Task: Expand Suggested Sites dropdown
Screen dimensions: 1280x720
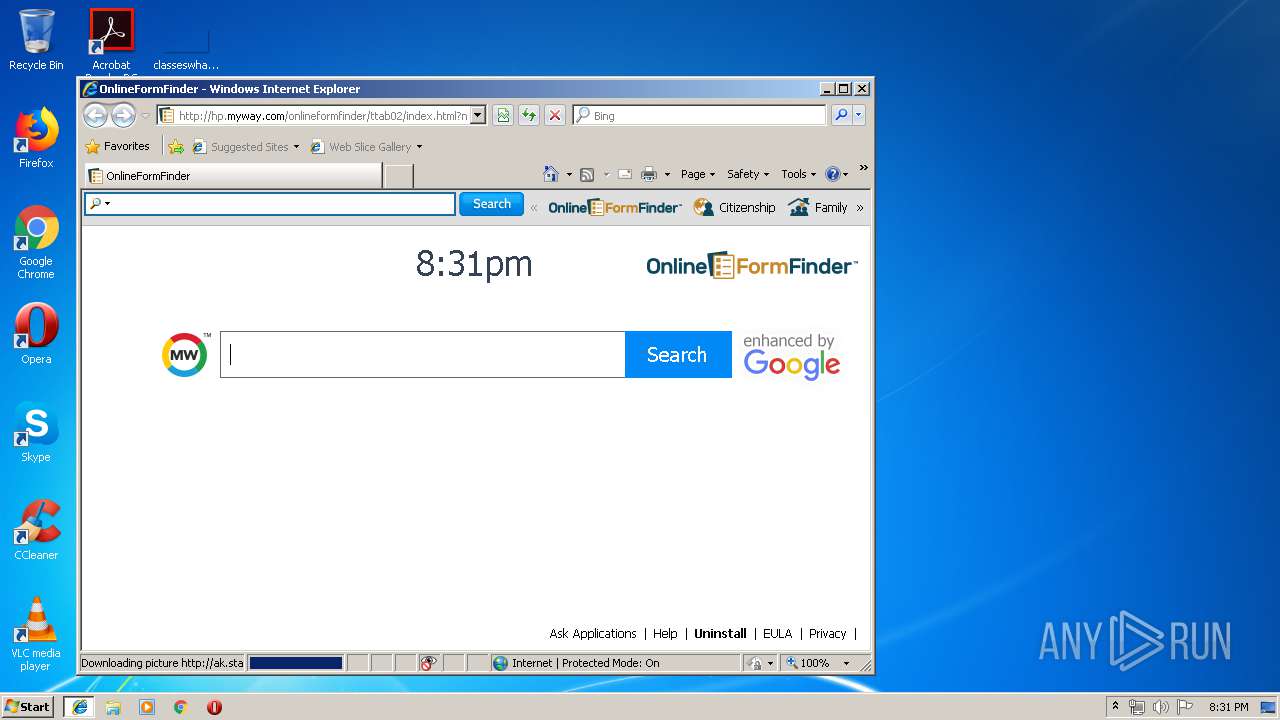Action: (x=296, y=147)
